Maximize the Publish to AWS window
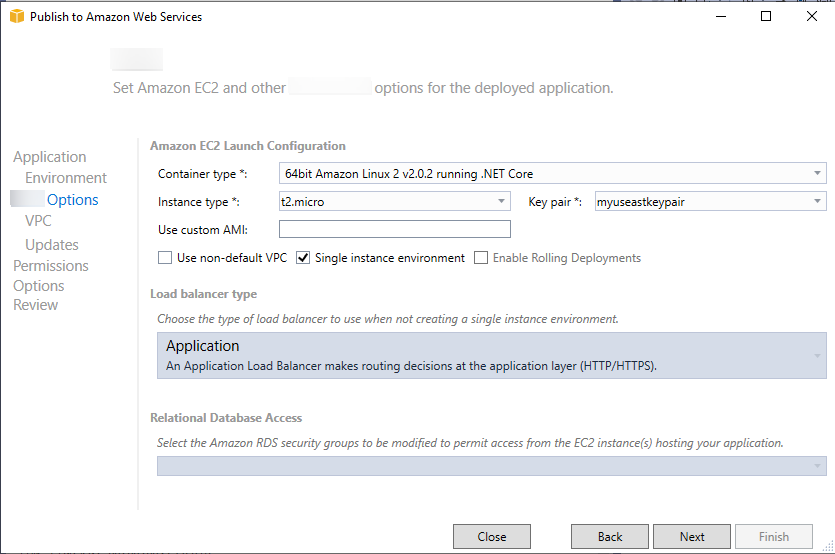 pos(766,16)
